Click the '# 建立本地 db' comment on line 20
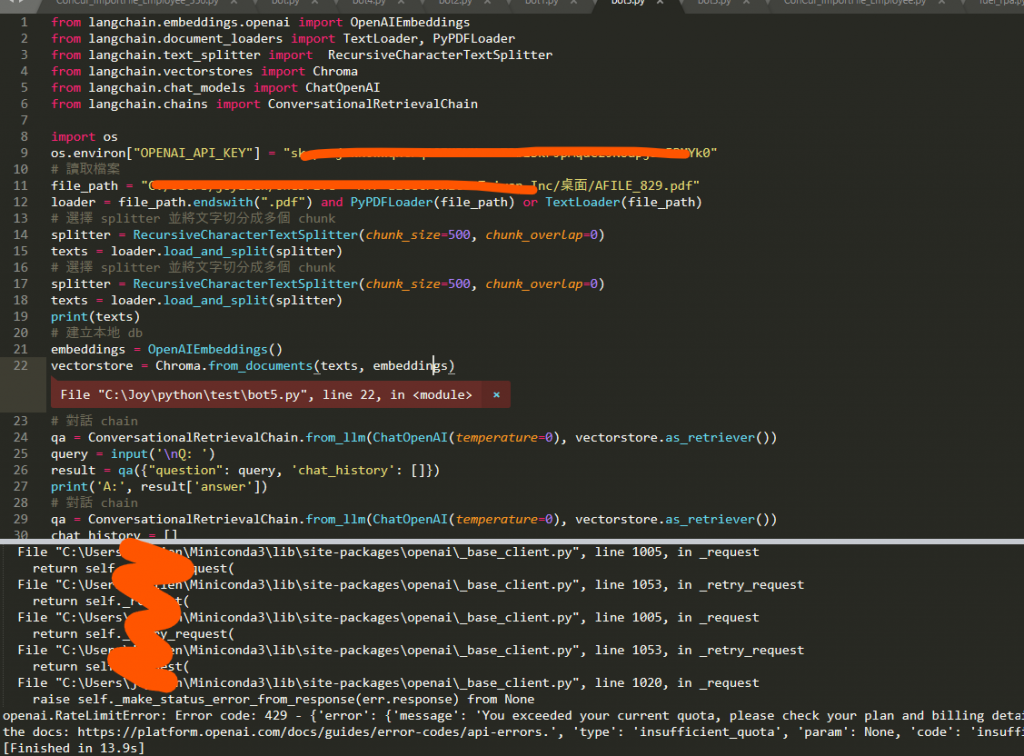 pyautogui.click(x=97, y=333)
